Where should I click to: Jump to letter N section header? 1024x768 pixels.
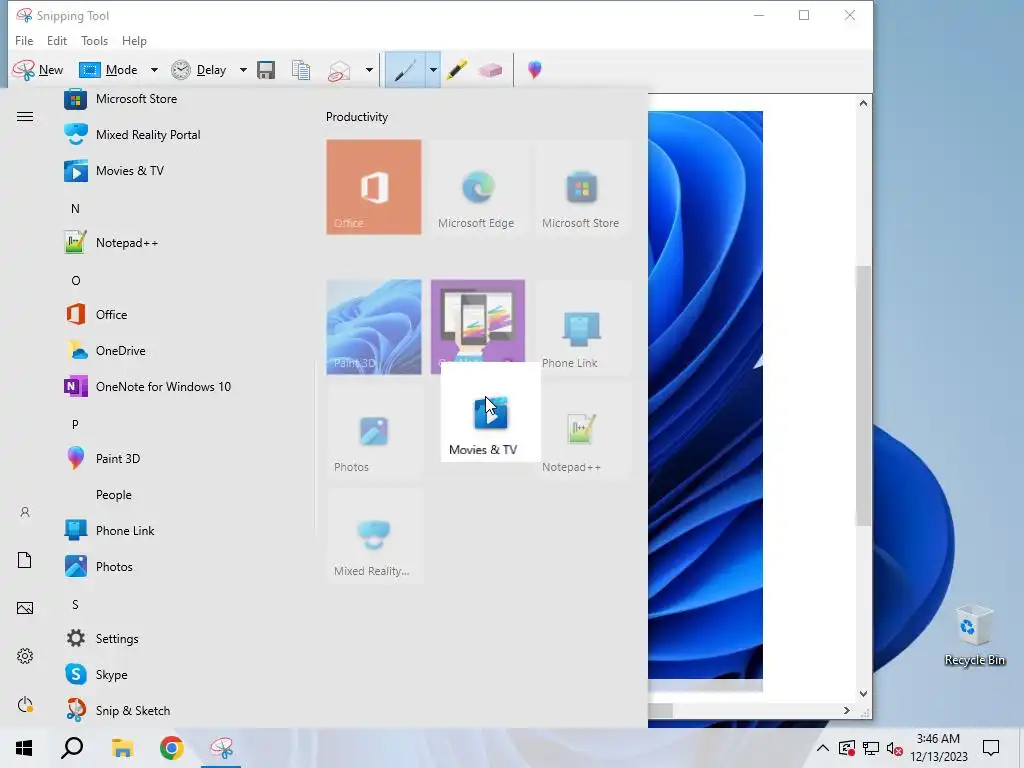pyautogui.click(x=75, y=208)
